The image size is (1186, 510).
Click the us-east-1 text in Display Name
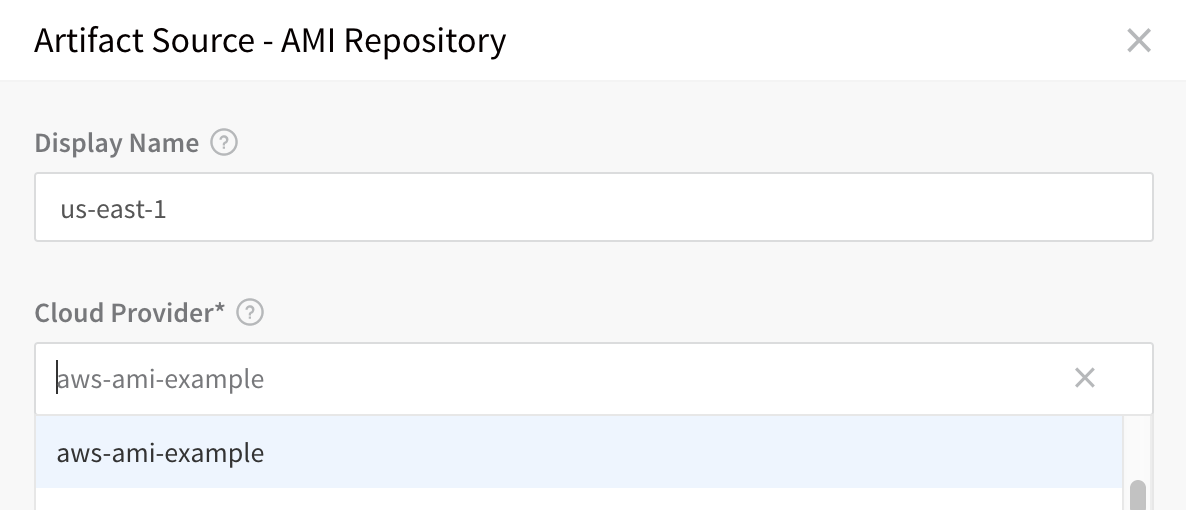tap(113, 209)
